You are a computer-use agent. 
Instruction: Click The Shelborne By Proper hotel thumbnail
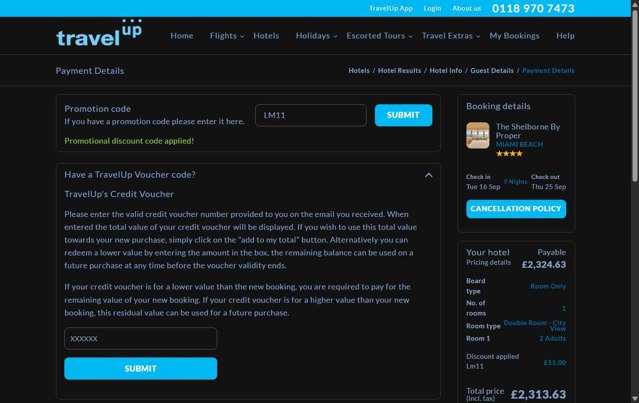point(478,136)
